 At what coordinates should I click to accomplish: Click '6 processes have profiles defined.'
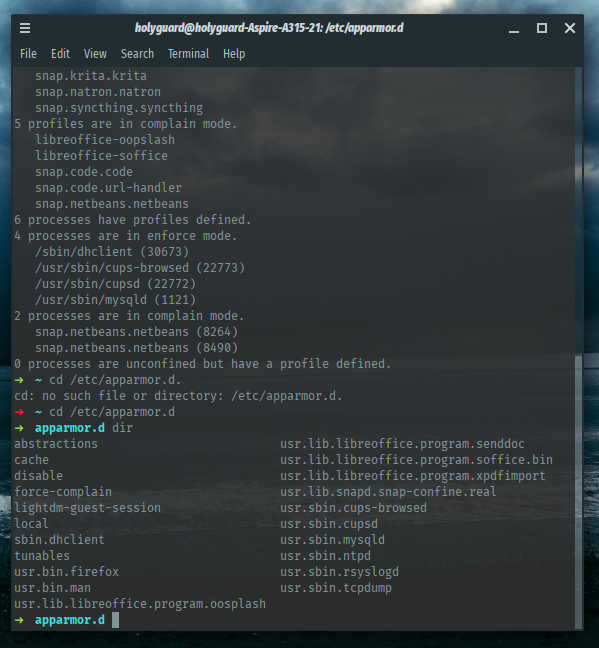coord(133,220)
